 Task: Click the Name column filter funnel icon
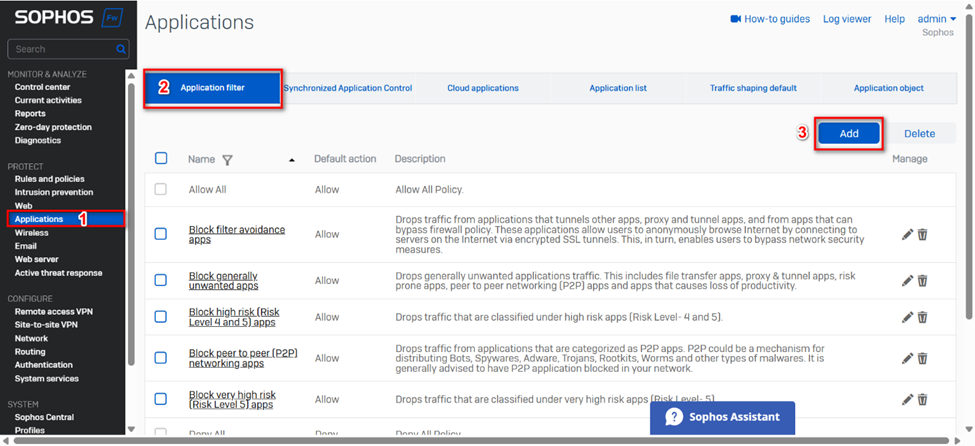(x=227, y=160)
